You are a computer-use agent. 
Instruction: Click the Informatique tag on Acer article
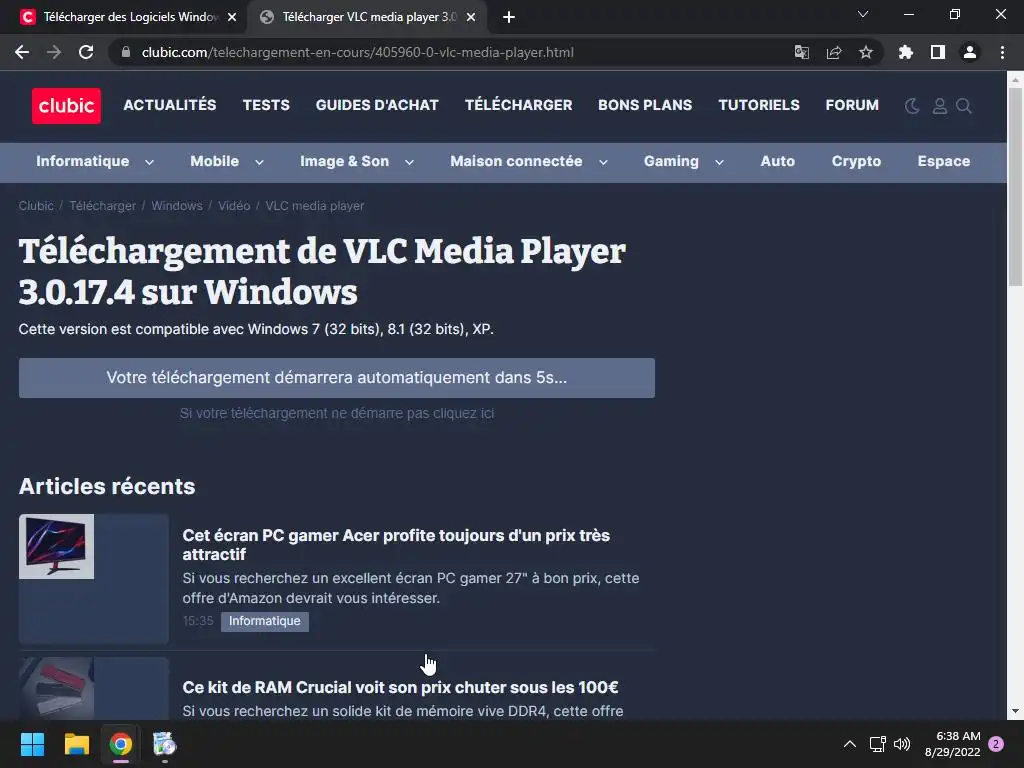click(264, 621)
